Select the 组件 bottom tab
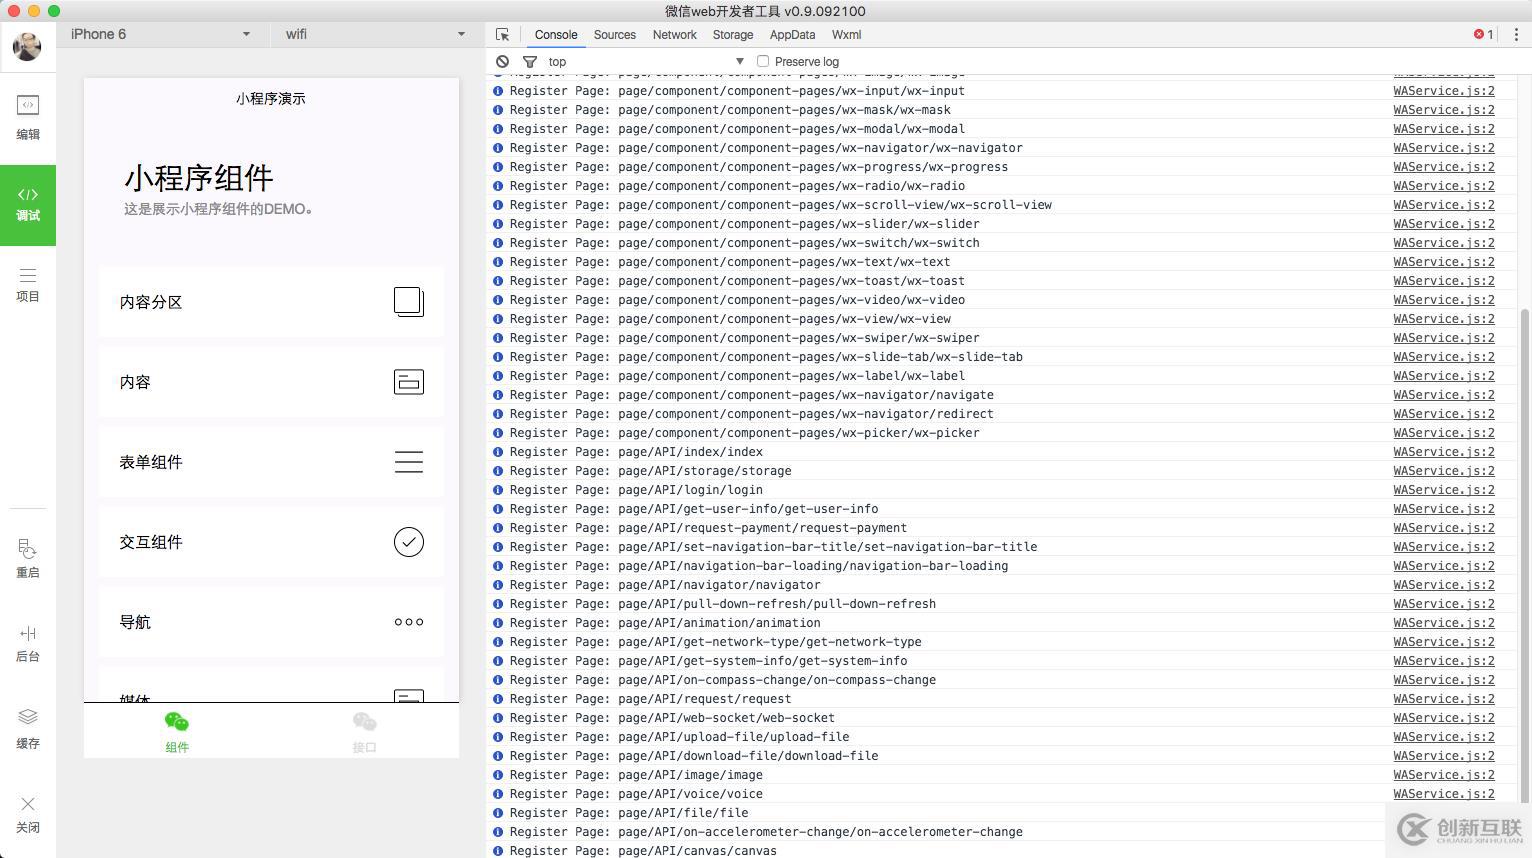 177,732
